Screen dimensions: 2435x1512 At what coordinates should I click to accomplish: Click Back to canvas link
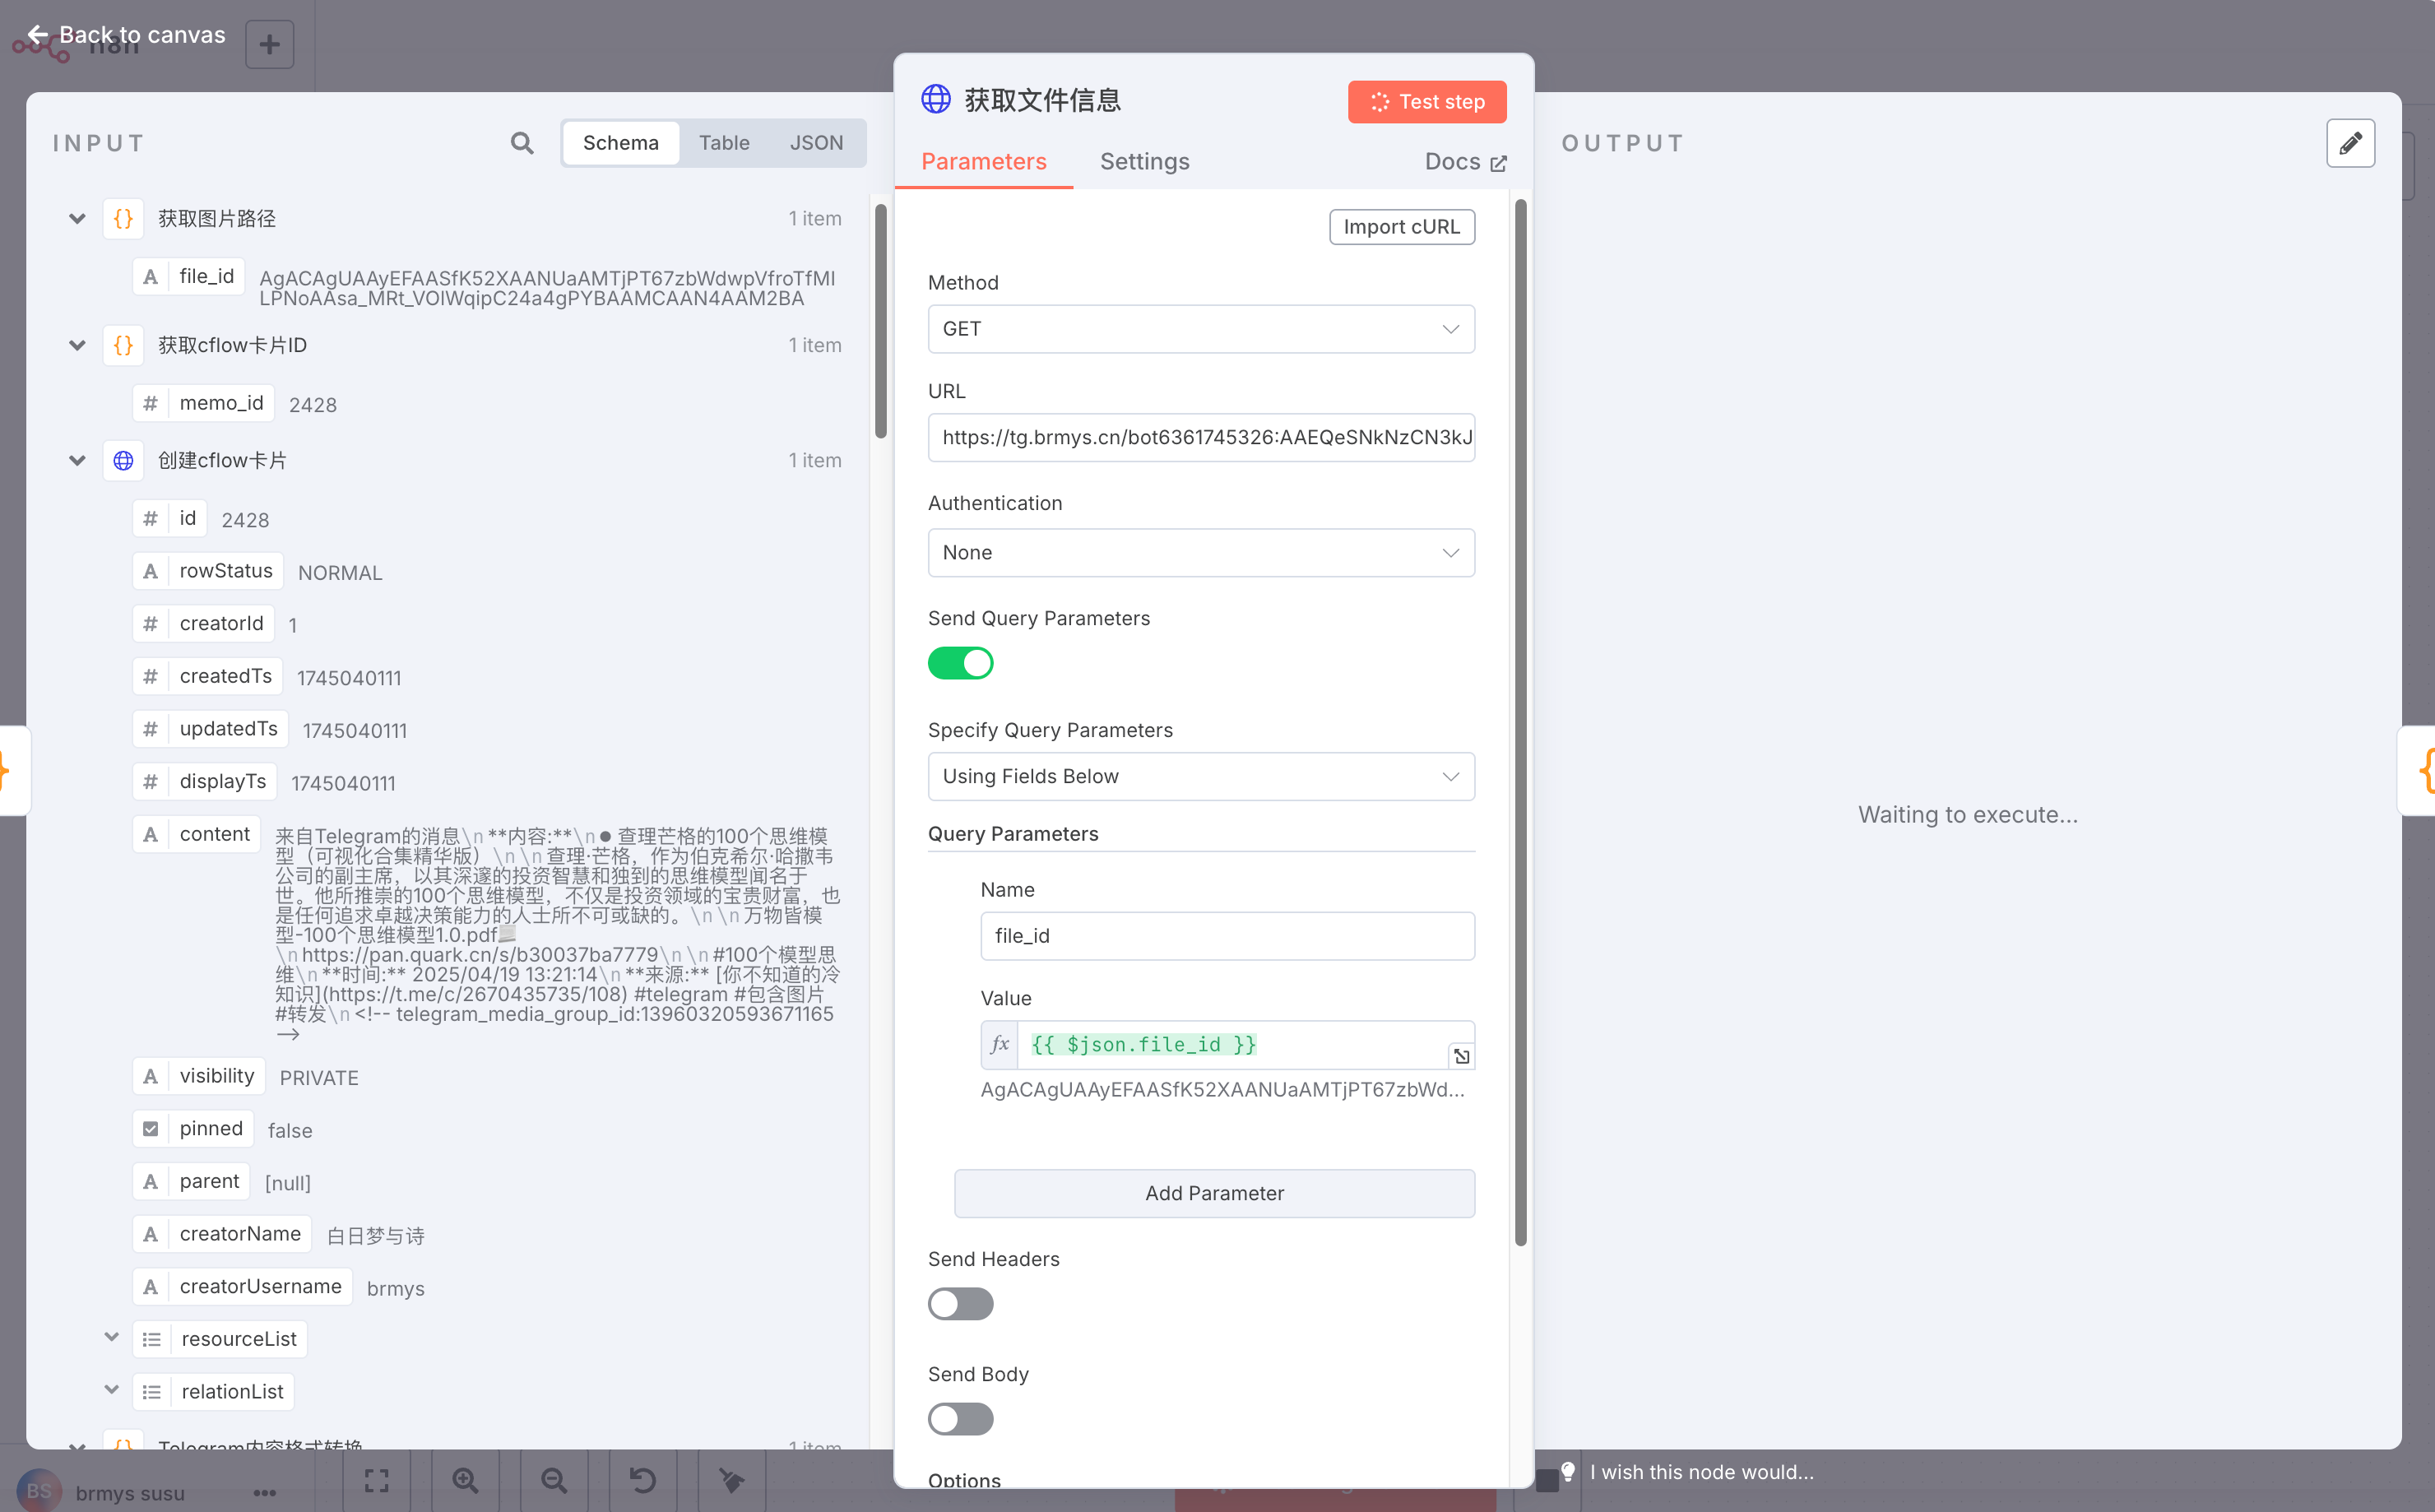[x=126, y=35]
